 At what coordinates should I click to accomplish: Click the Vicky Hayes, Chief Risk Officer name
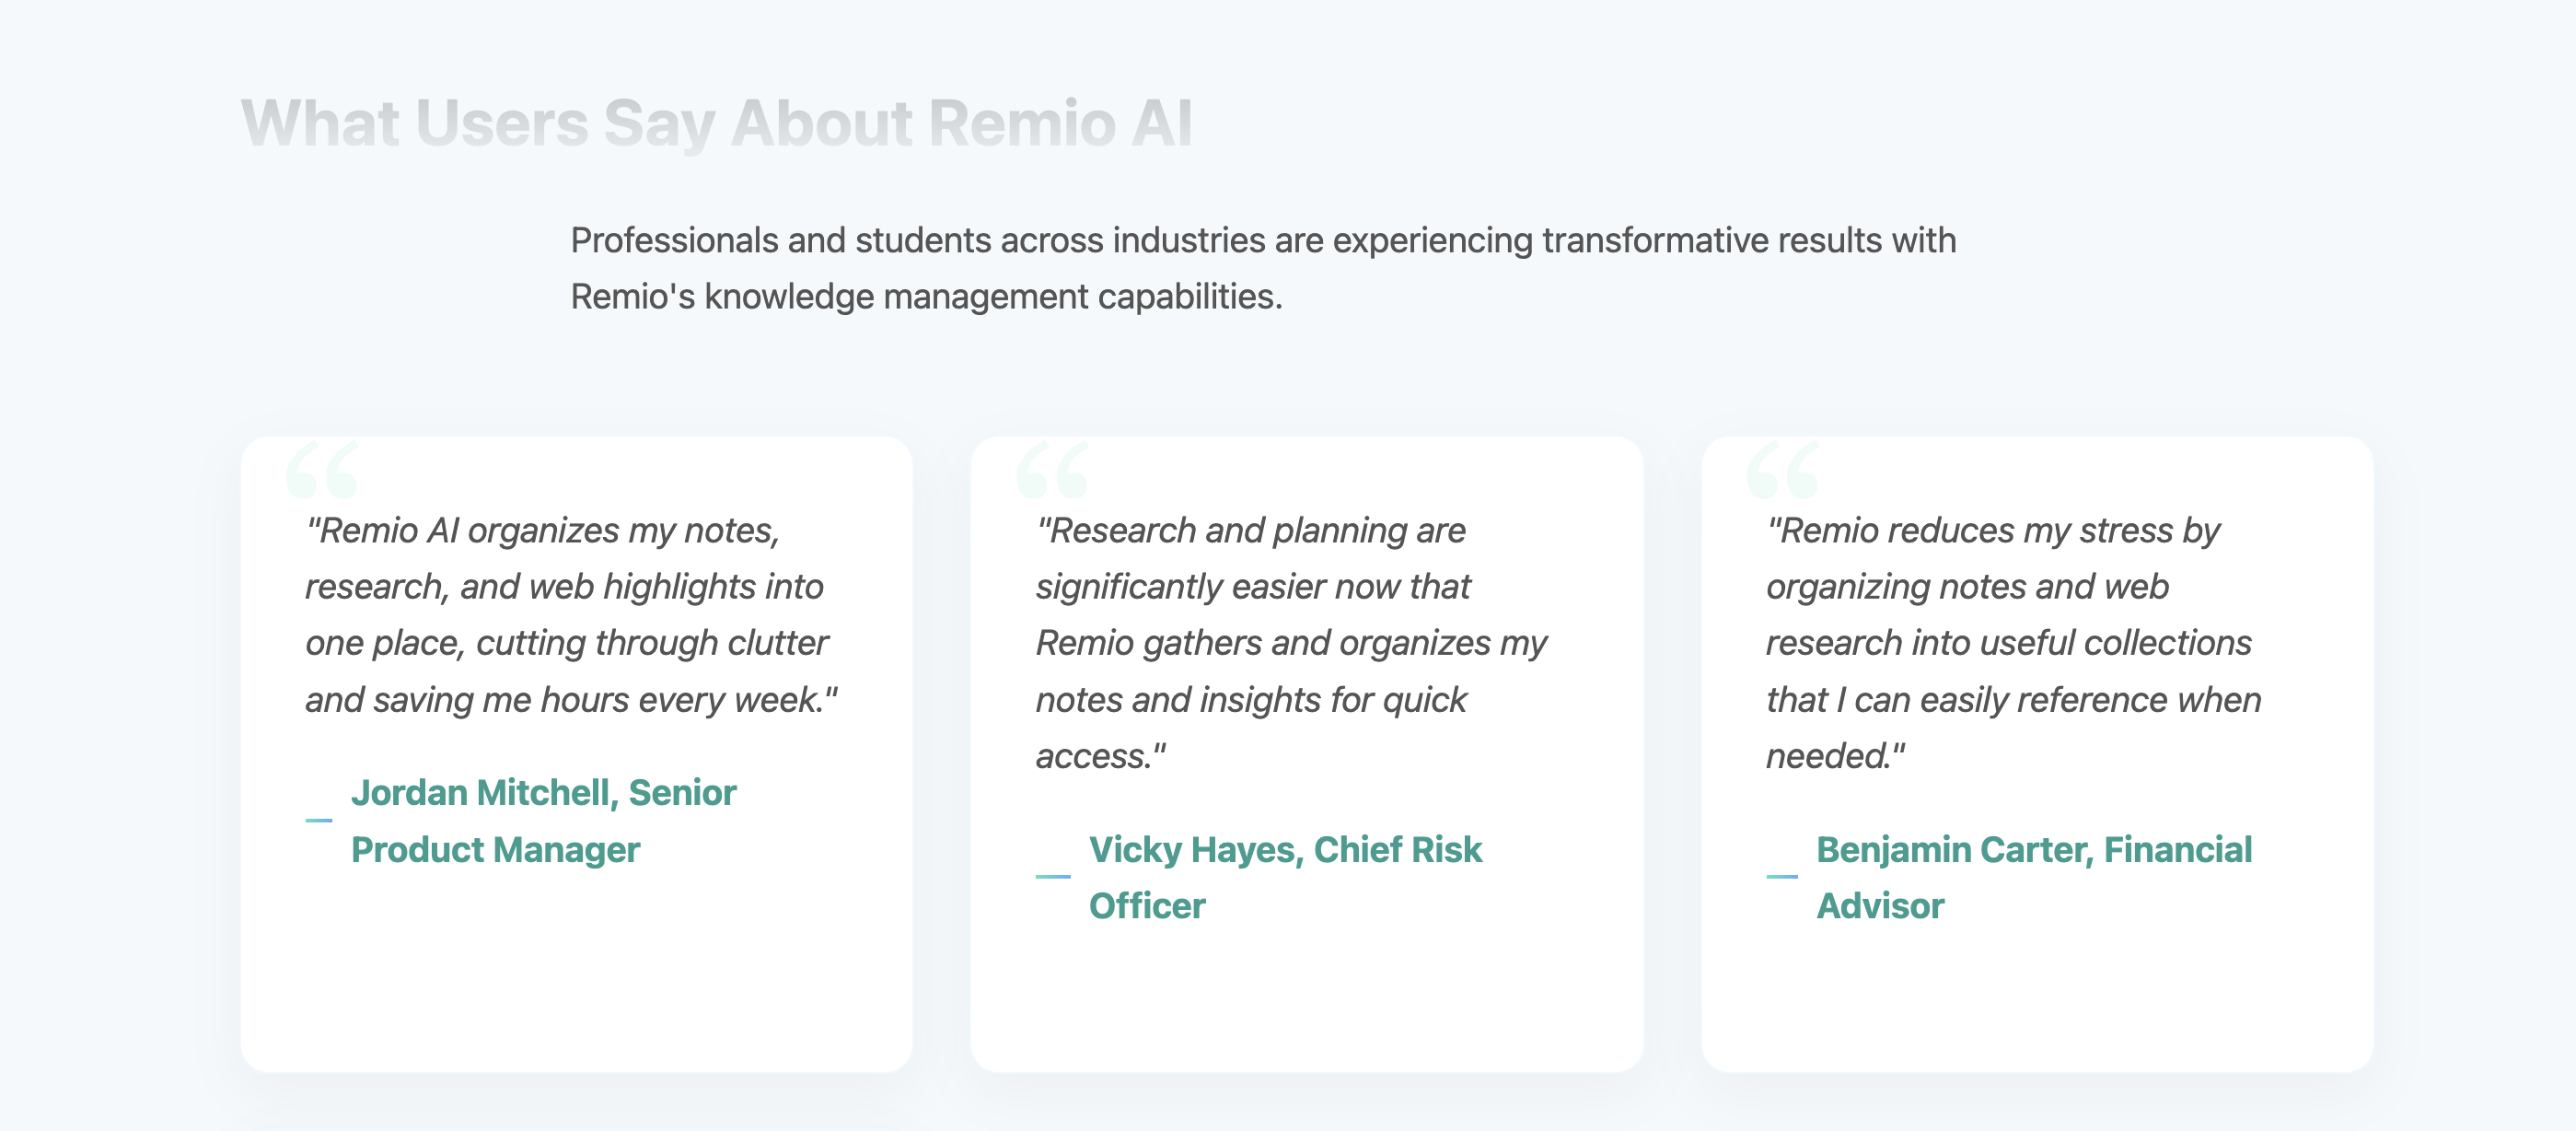[x=1285, y=877]
